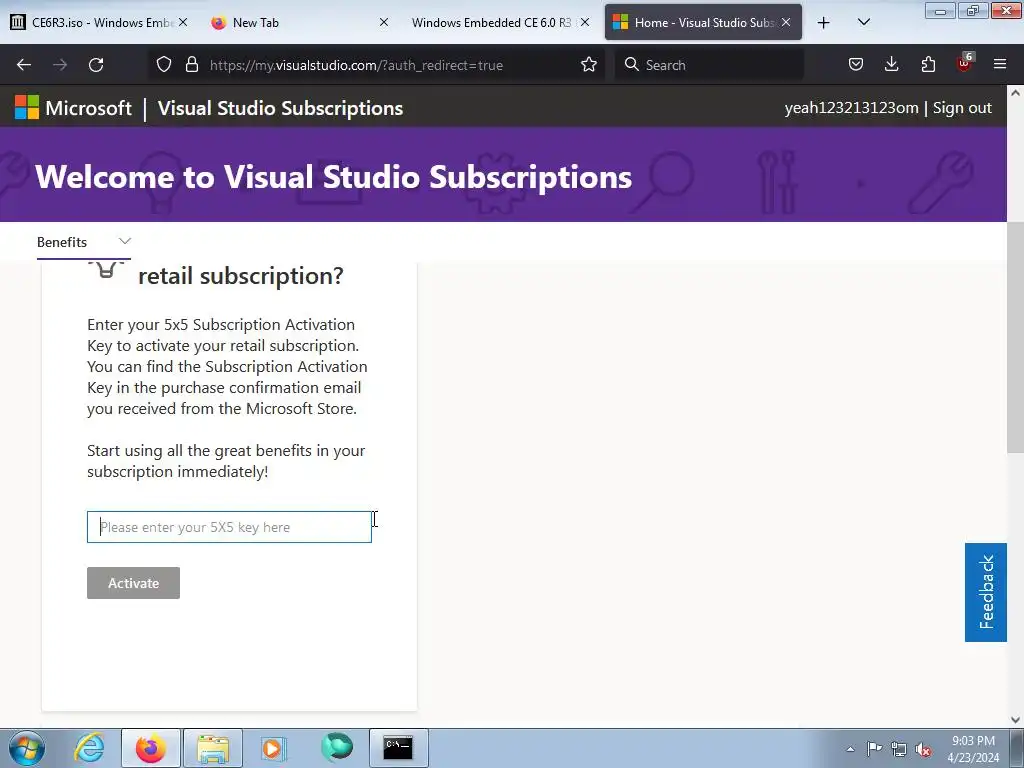Image resolution: width=1024 pixels, height=768 pixels.
Task: Click the page vertical scrollbar thumb
Action: pyautogui.click(x=1015, y=336)
